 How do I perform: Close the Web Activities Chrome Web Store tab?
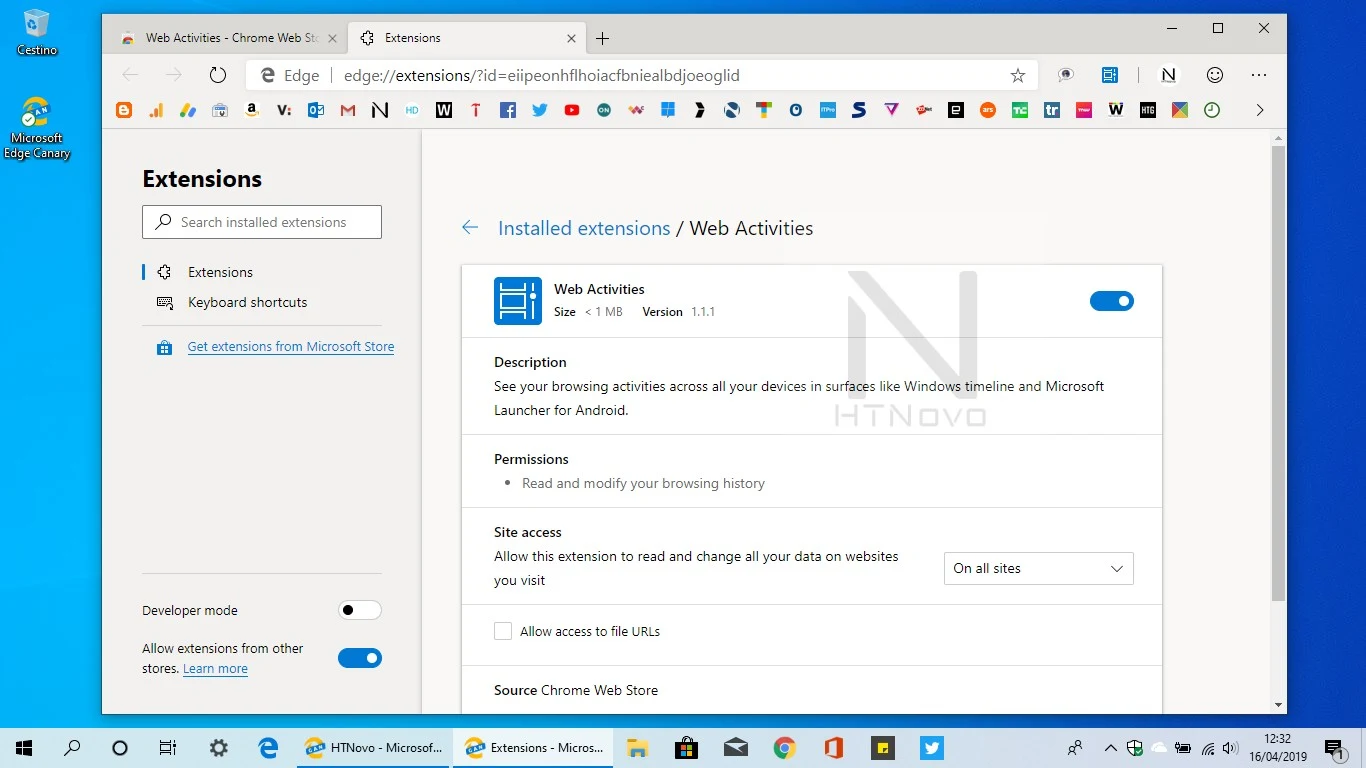coord(333,38)
